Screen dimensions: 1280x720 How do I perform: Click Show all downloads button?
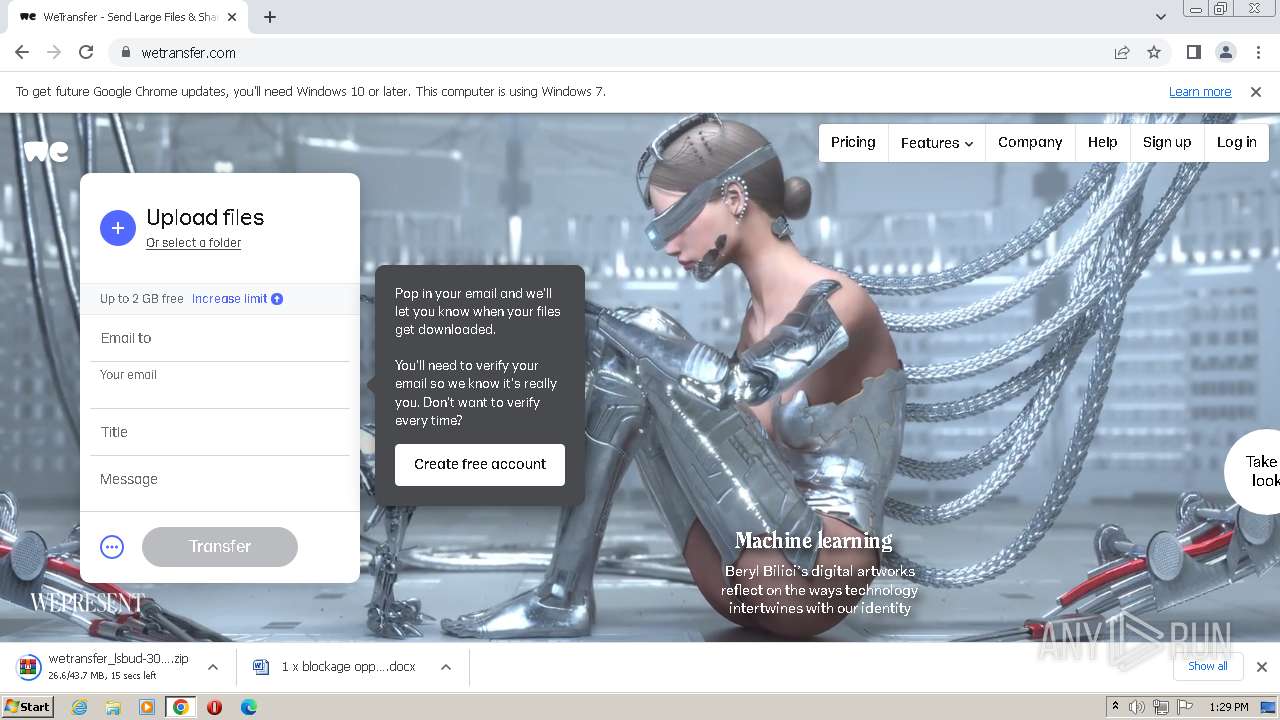tap(1208, 667)
